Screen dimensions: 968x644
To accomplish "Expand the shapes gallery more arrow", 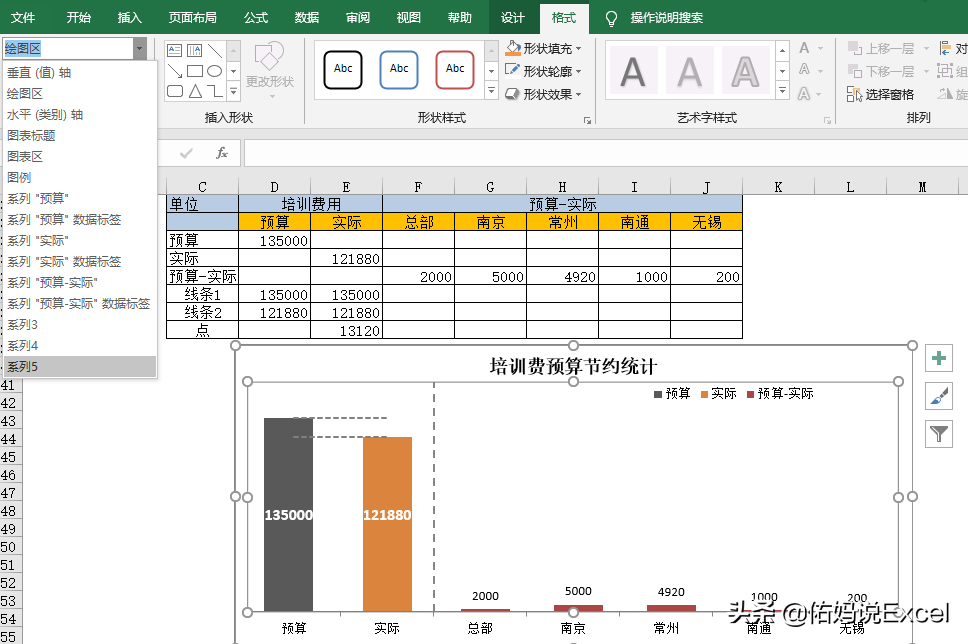I will pyautogui.click(x=233, y=92).
